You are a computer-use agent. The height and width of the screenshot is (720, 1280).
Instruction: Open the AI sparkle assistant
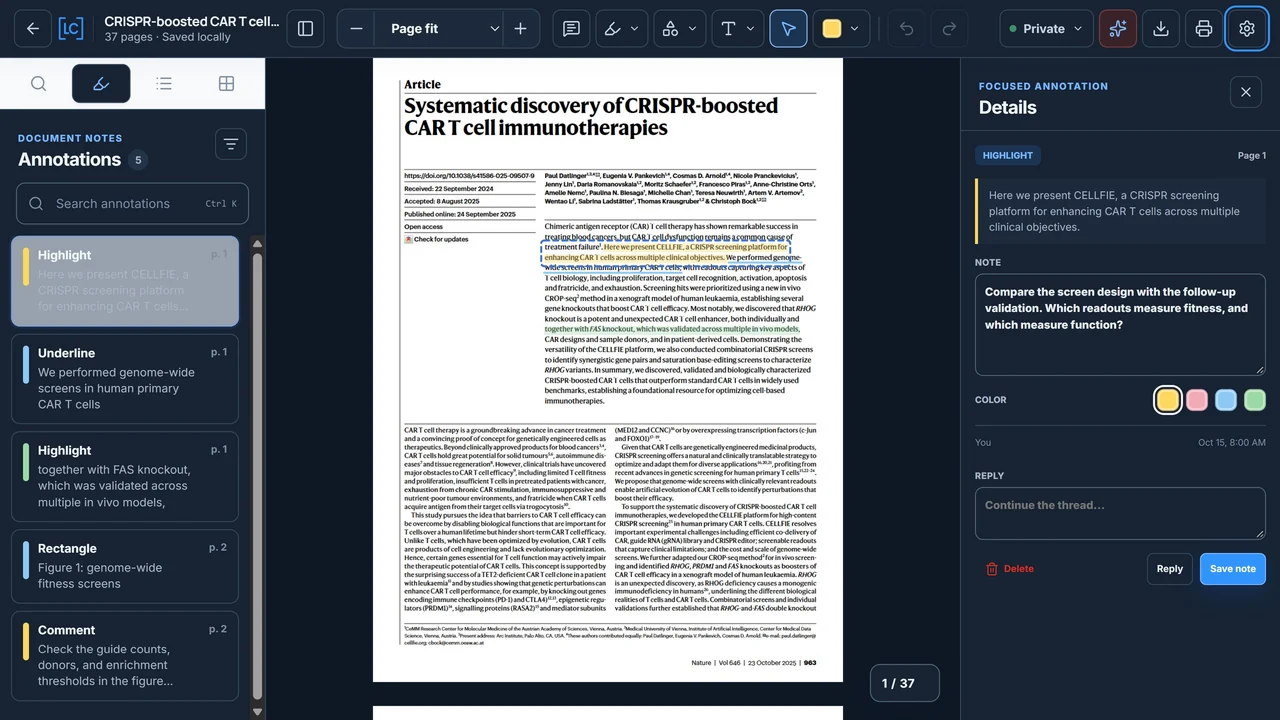1118,29
